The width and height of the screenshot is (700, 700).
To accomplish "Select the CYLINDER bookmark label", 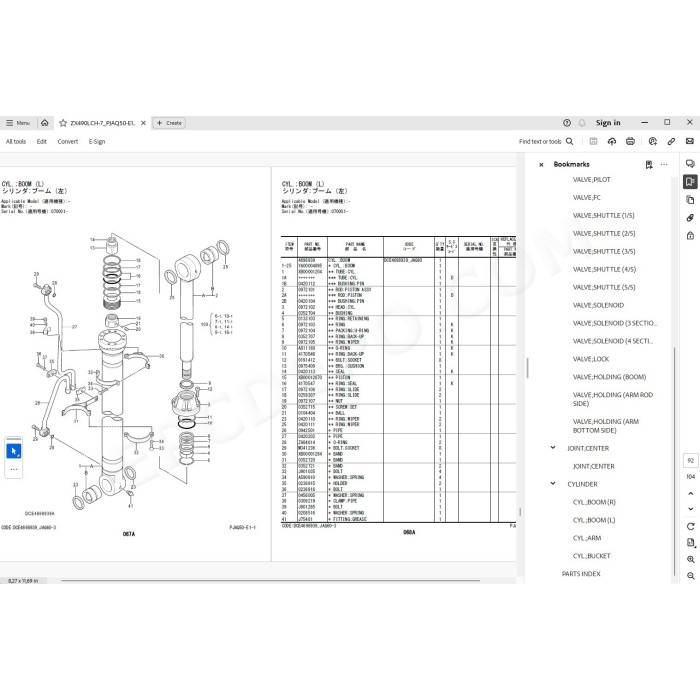I will point(582,484).
